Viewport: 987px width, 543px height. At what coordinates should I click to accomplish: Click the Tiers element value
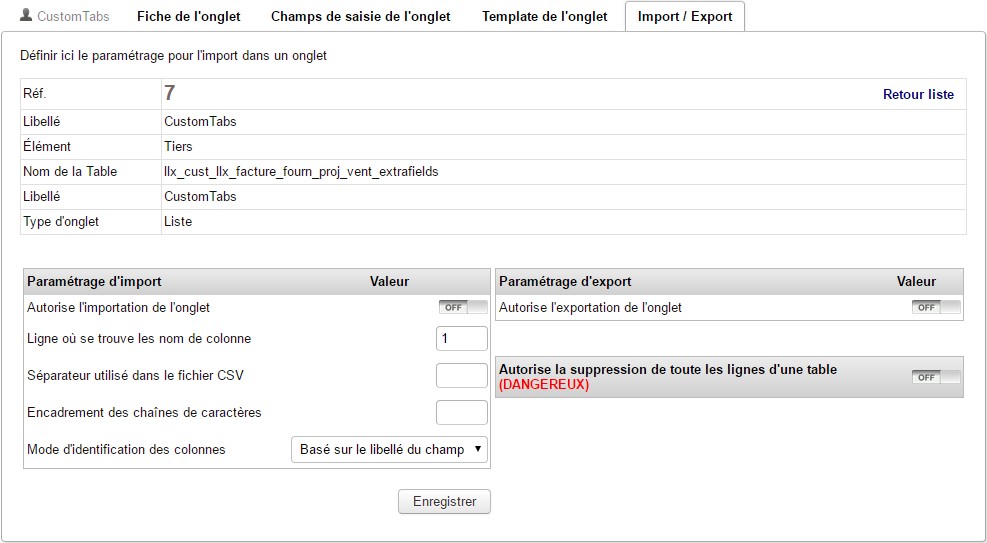click(x=179, y=147)
